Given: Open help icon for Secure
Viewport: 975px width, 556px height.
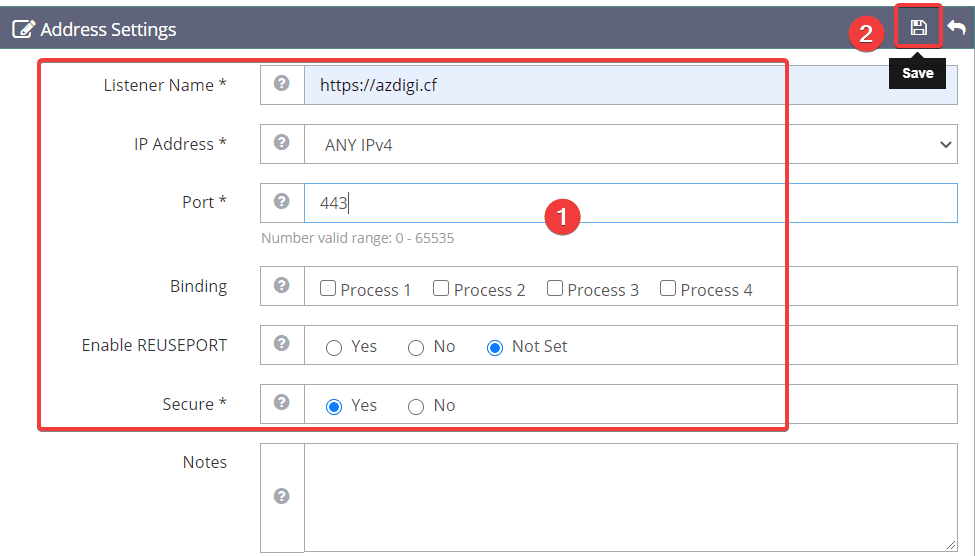Looking at the screenshot, I should (282, 402).
